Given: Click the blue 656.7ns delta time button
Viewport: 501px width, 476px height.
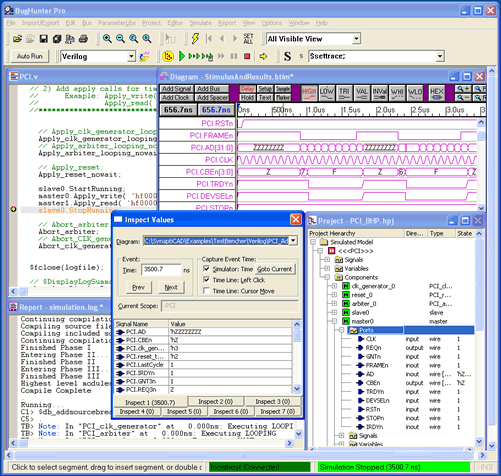Looking at the screenshot, I should pyautogui.click(x=216, y=110).
